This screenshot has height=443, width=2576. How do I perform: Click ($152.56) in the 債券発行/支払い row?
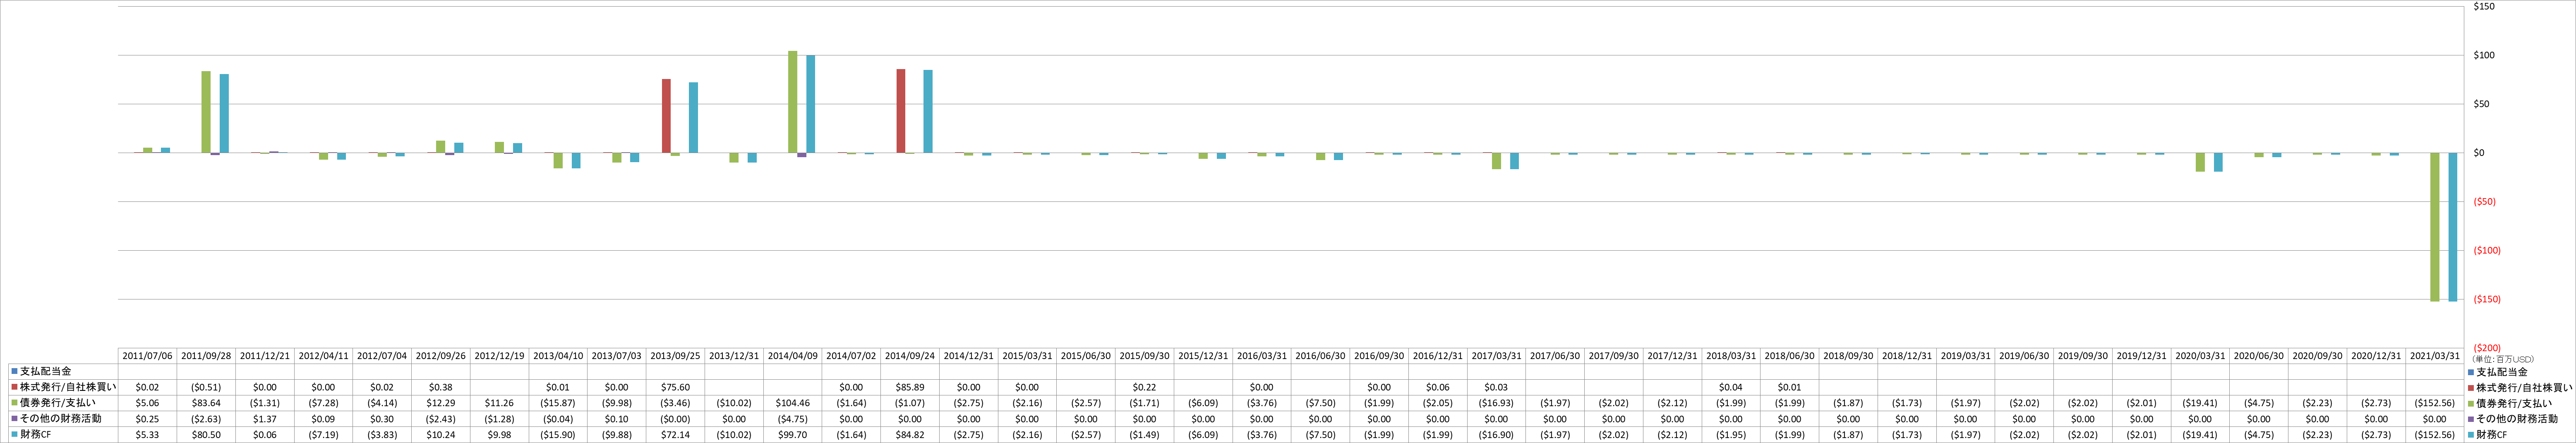click(x=2435, y=403)
